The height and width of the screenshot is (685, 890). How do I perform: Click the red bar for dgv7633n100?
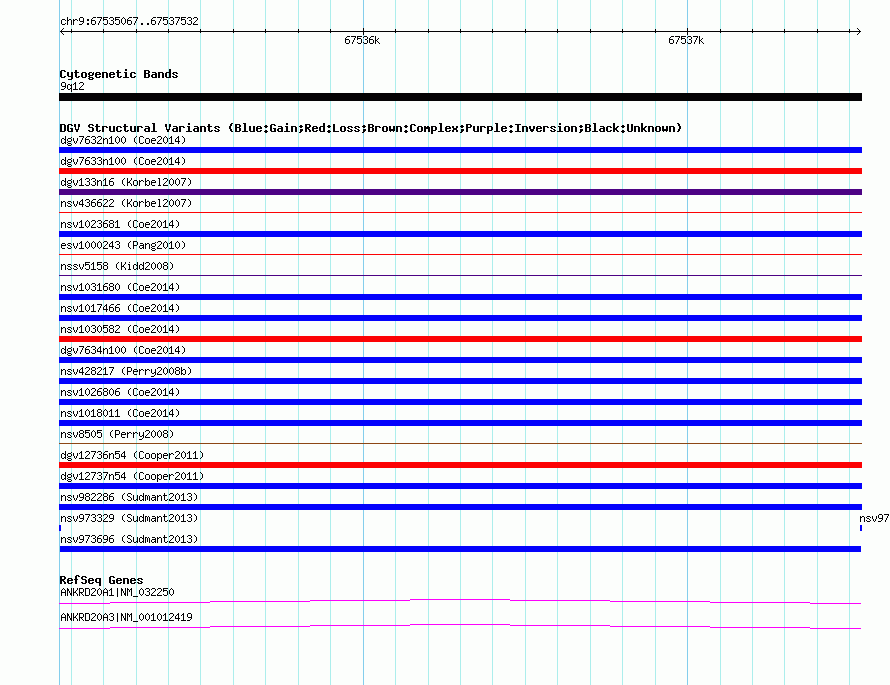coord(460,171)
